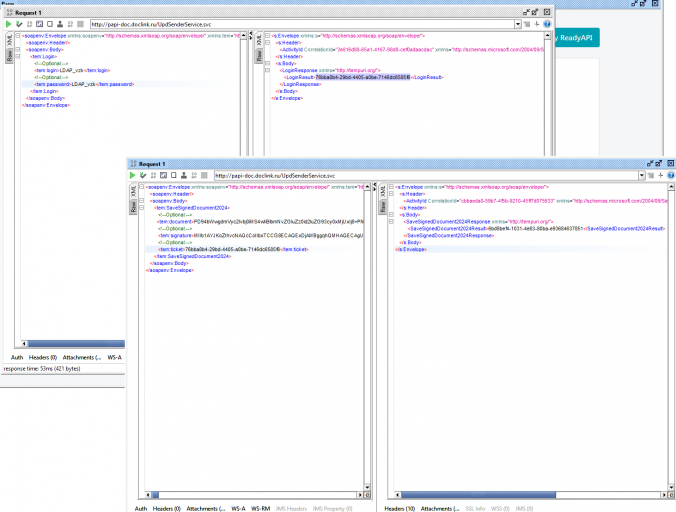Collapse soapenv:Envelope in Login request editor

point(18,36)
